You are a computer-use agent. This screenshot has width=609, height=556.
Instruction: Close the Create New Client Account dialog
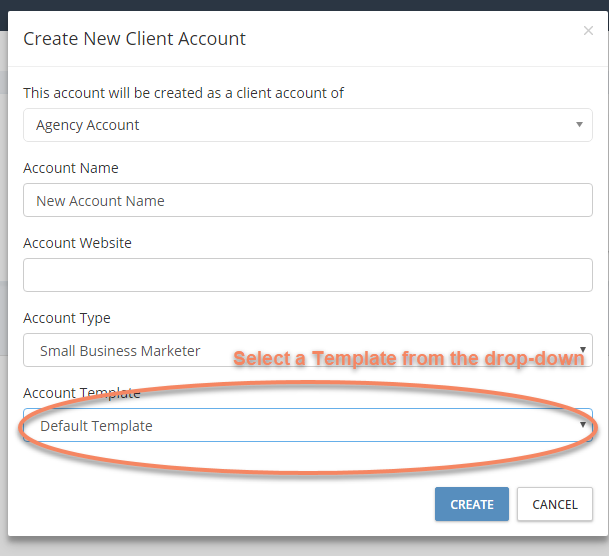pos(588,31)
